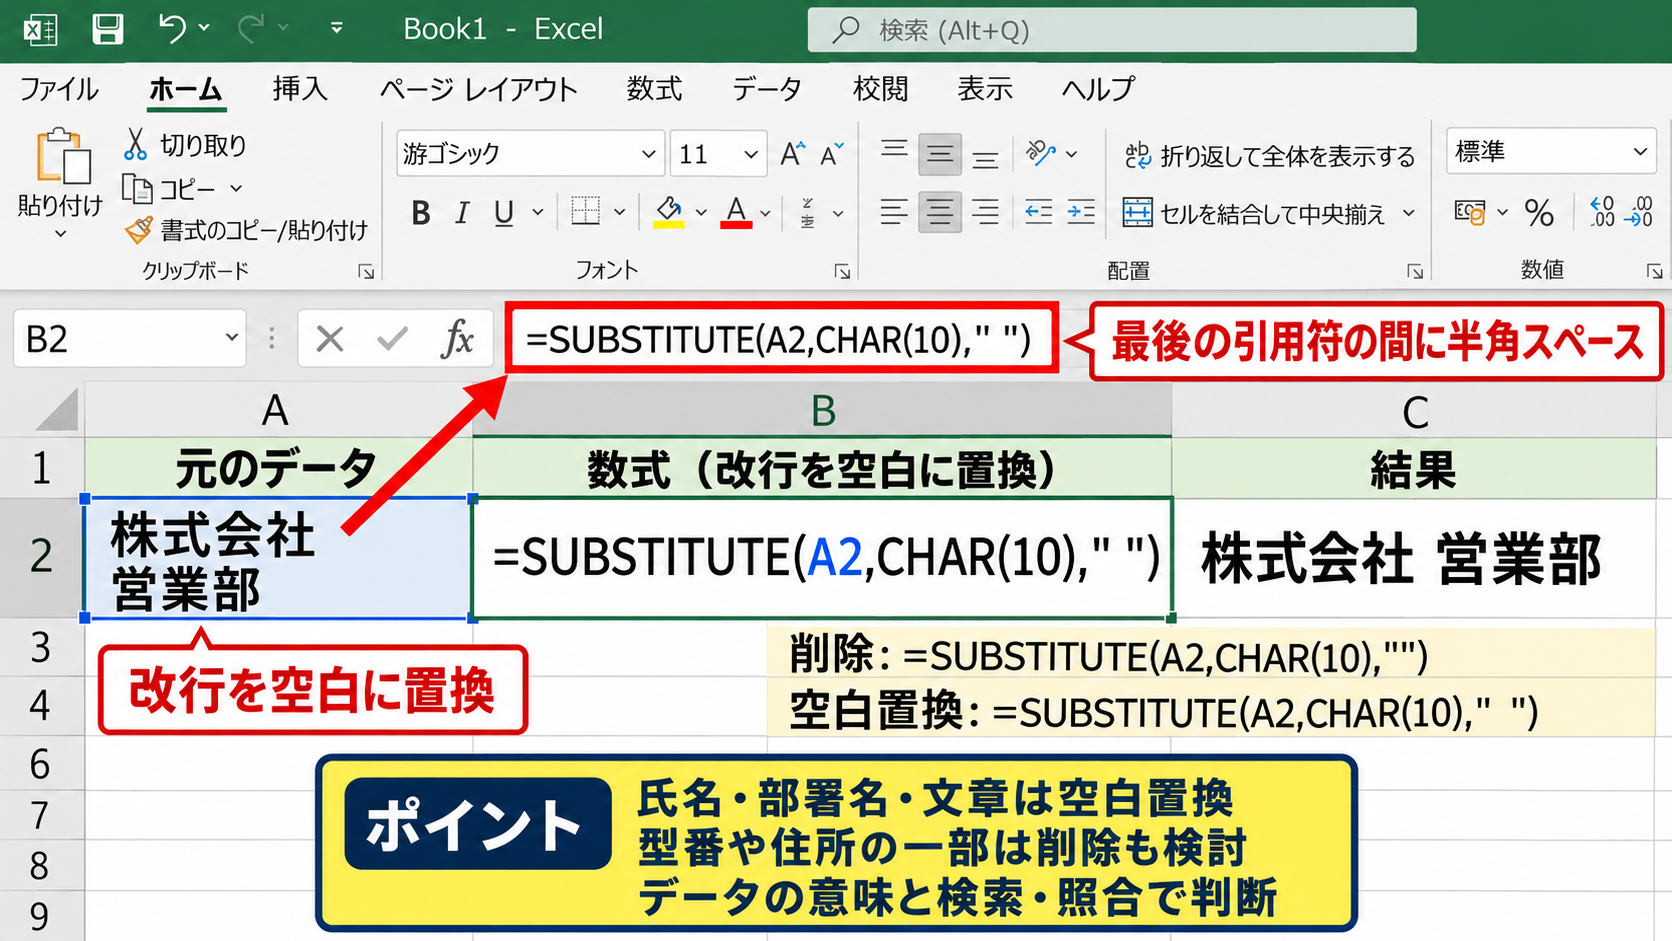Toggle Italic formatting
The width and height of the screenshot is (1672, 941).
pyautogui.click(x=462, y=212)
